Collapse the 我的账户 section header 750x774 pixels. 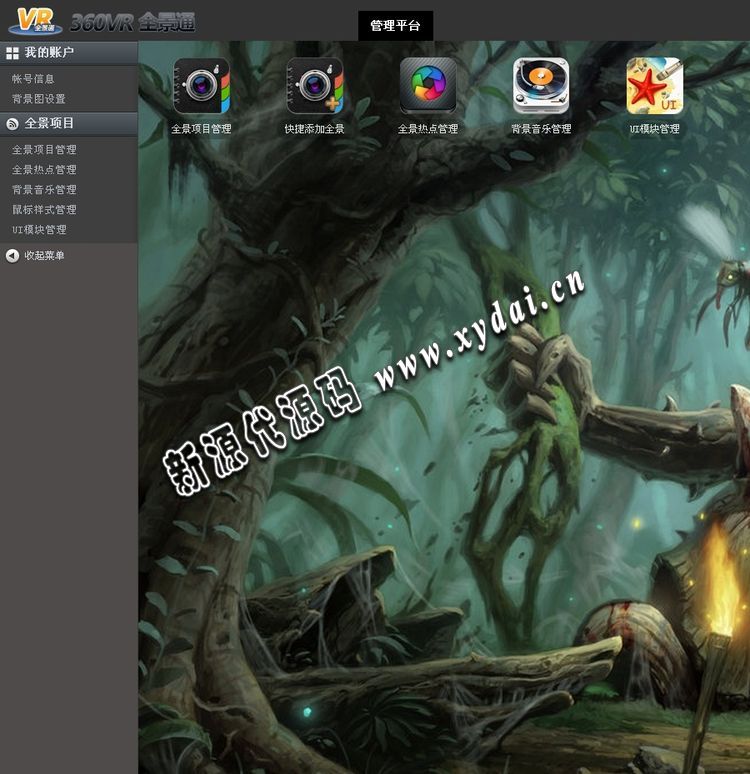pos(69,53)
